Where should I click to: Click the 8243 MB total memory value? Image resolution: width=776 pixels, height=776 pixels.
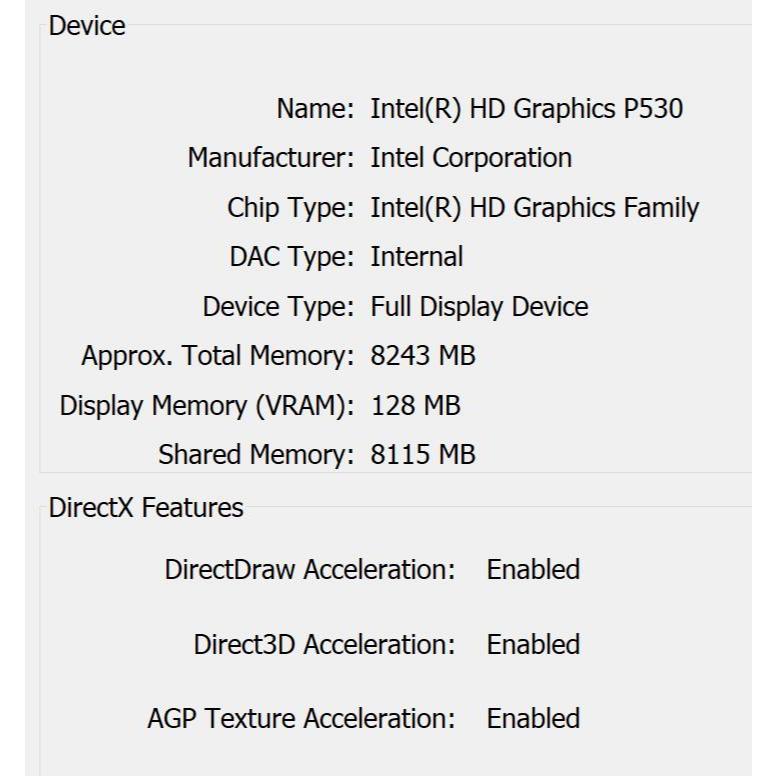click(423, 356)
